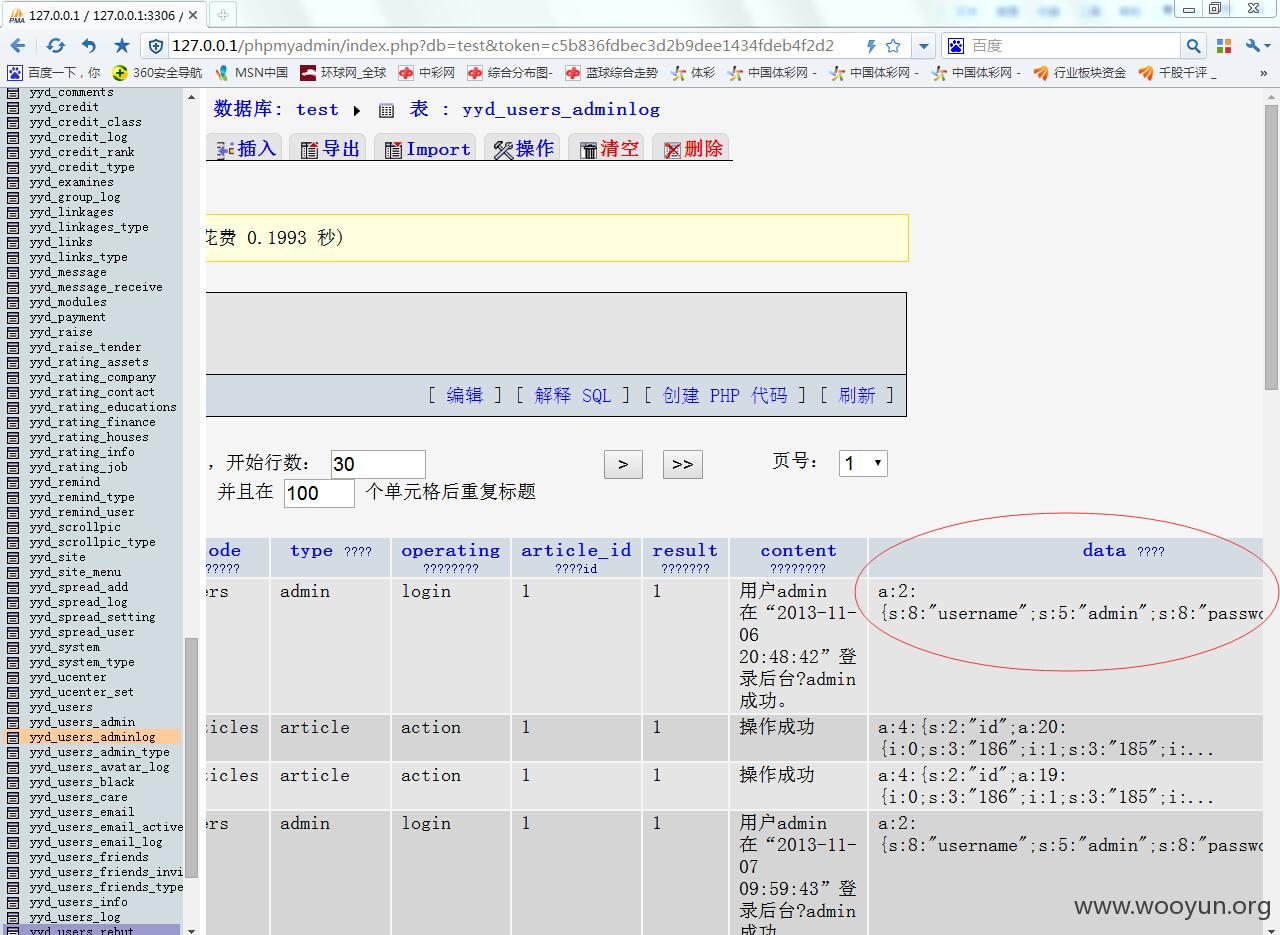Screen dimensions: 1280x935
Task: Click the yyd_users_adminlog table breadcrumb link
Action: click(x=561, y=109)
